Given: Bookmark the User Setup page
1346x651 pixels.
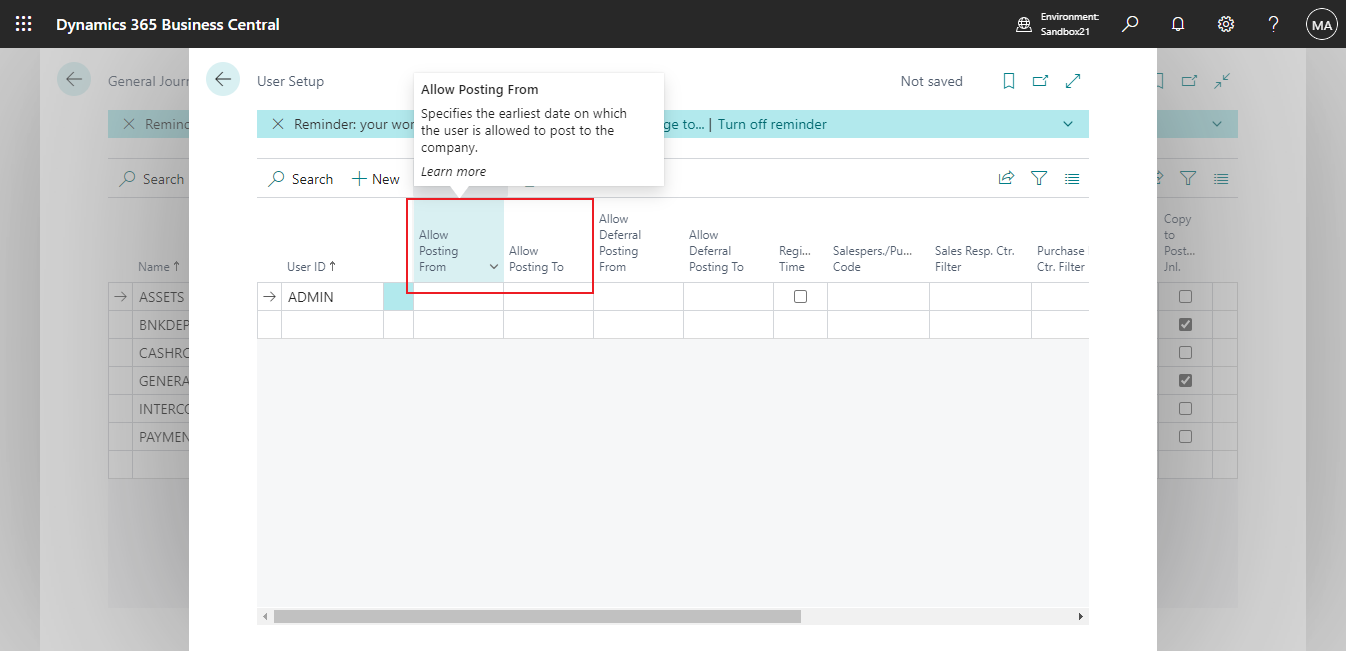Looking at the screenshot, I should tap(1008, 81).
